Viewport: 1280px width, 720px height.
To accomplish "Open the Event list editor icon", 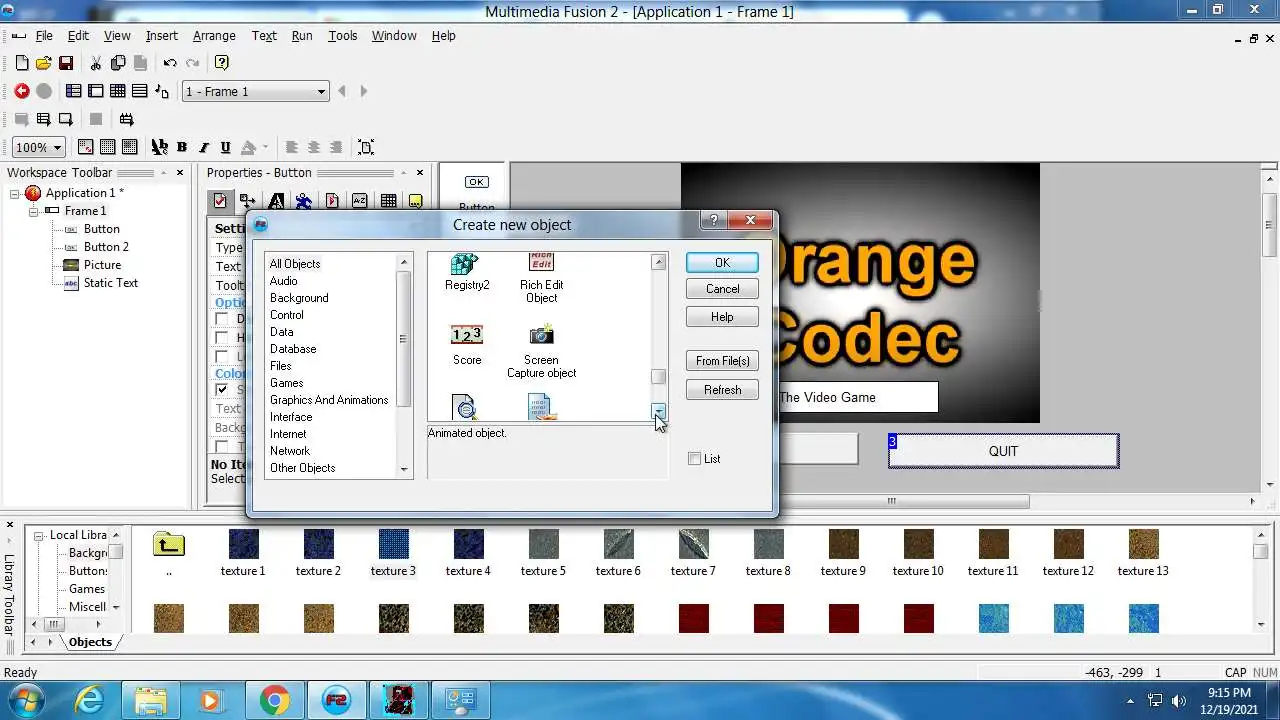I will pos(140,91).
